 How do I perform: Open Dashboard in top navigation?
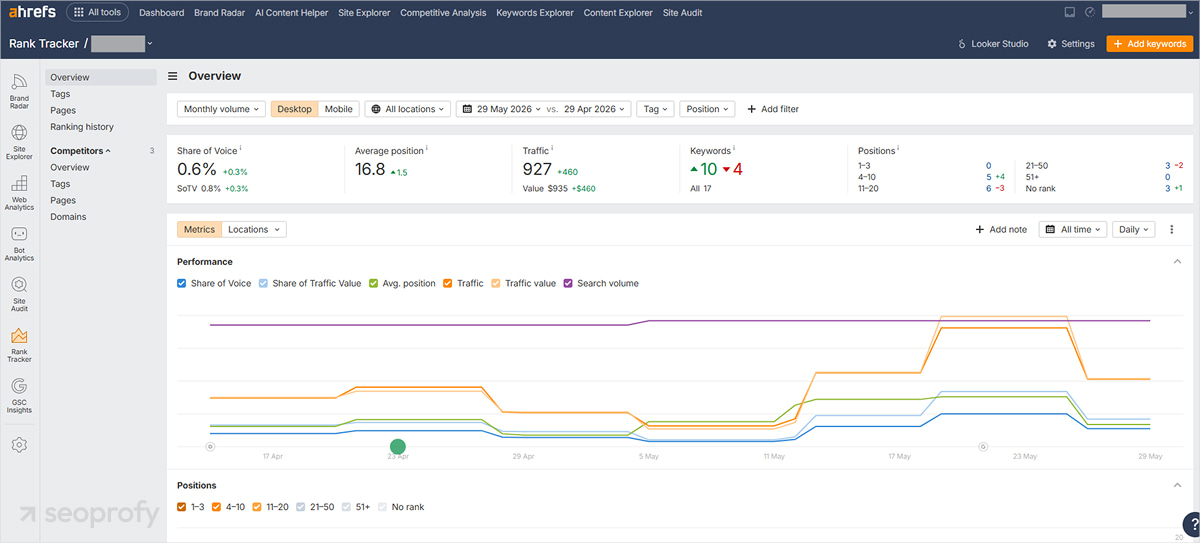click(162, 13)
